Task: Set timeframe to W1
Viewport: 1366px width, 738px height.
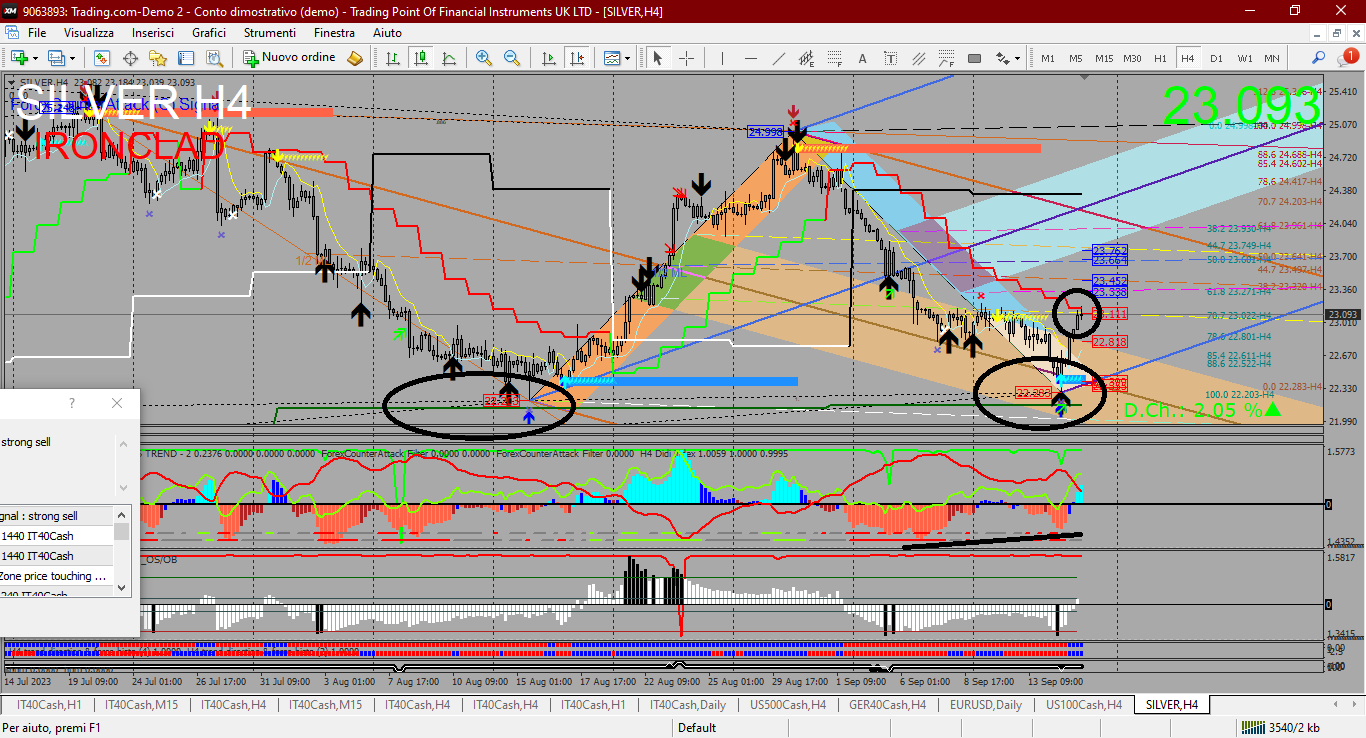Action: (x=1244, y=58)
